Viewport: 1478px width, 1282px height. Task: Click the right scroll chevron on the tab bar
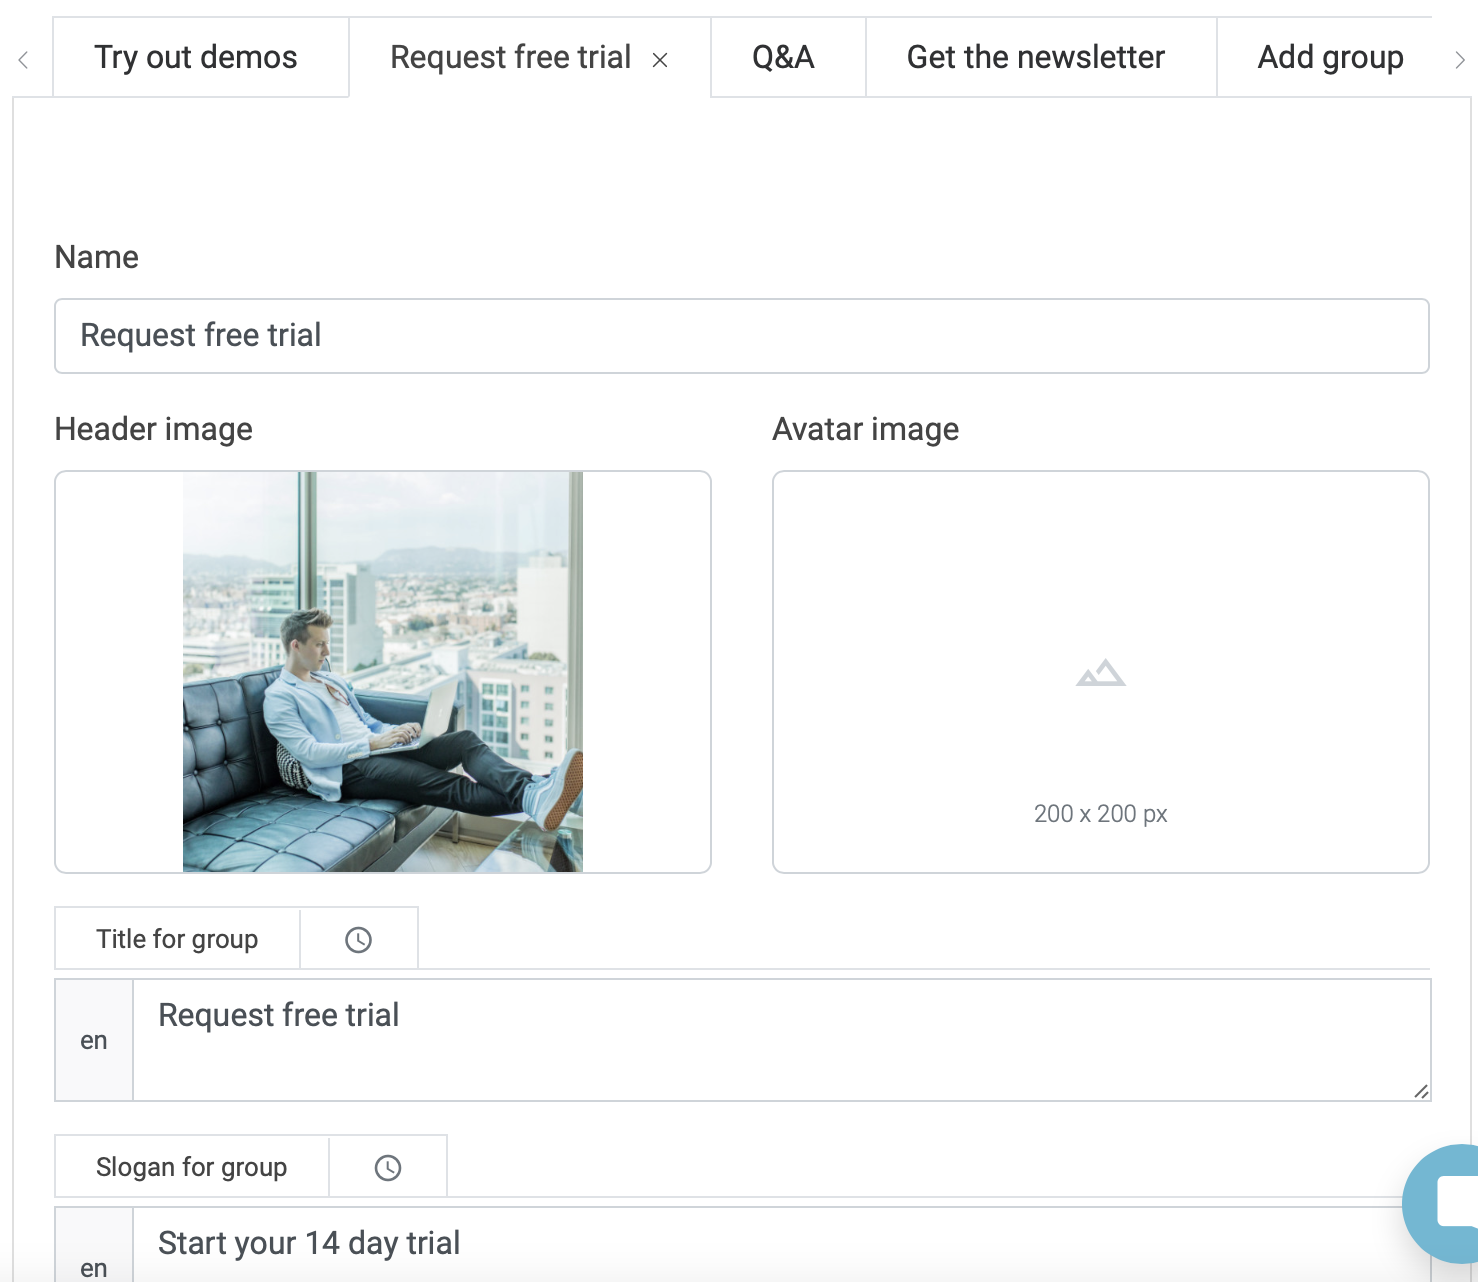tap(1459, 58)
